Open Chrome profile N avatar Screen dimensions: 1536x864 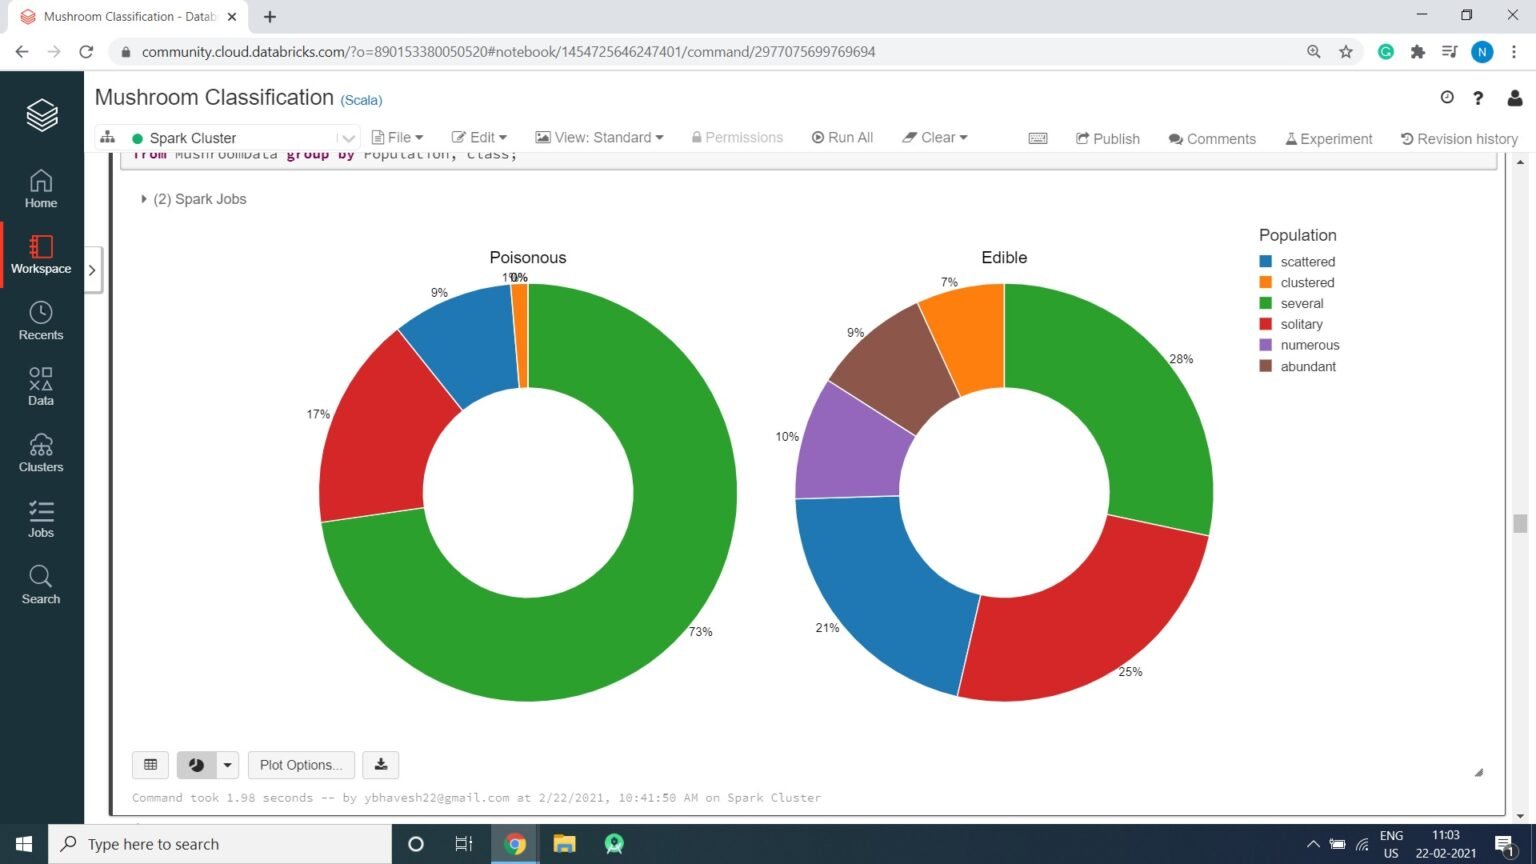(x=1482, y=52)
